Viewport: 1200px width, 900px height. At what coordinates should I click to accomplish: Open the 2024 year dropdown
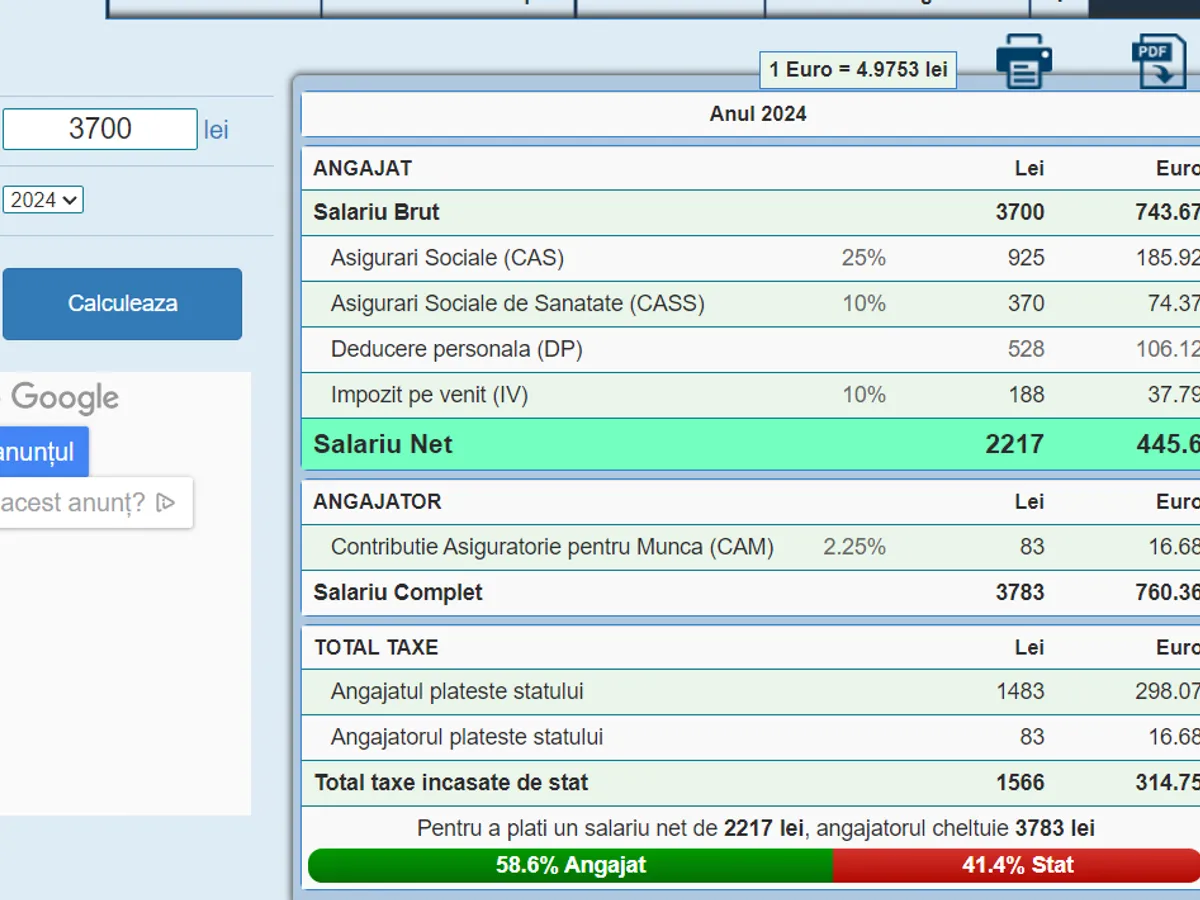pos(43,200)
